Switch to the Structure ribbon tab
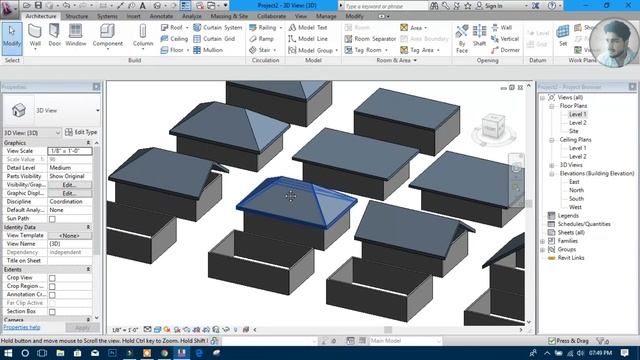The image size is (640, 360). pyautogui.click(x=77, y=16)
